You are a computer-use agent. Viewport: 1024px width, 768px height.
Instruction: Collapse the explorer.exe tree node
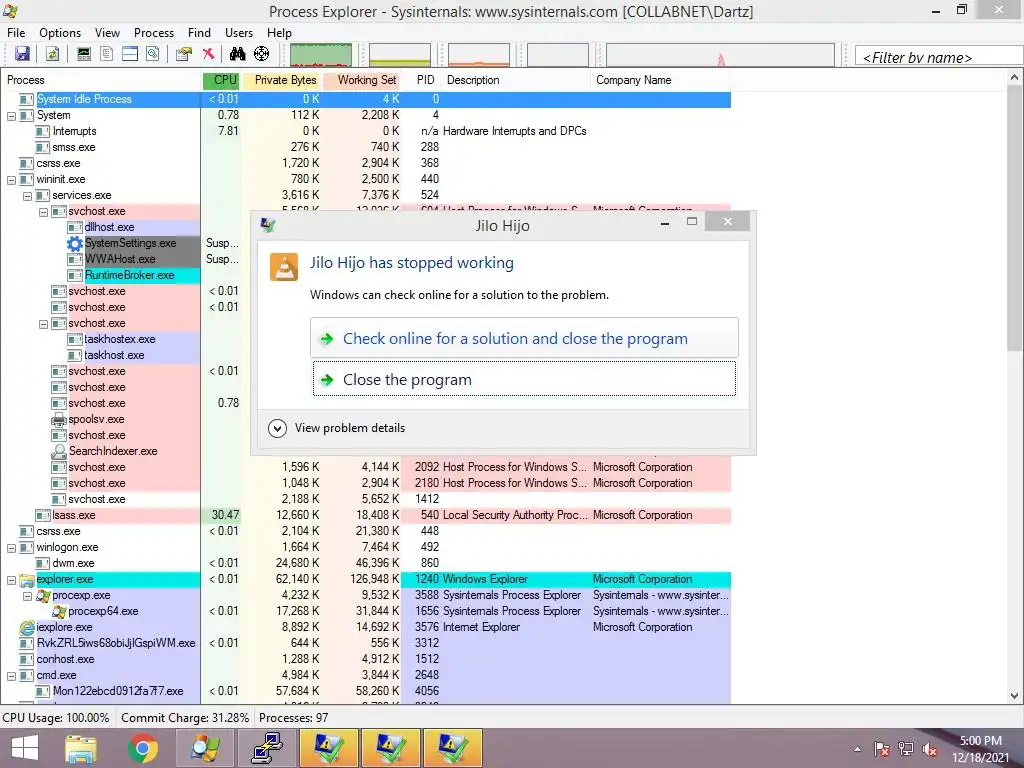click(x=11, y=580)
